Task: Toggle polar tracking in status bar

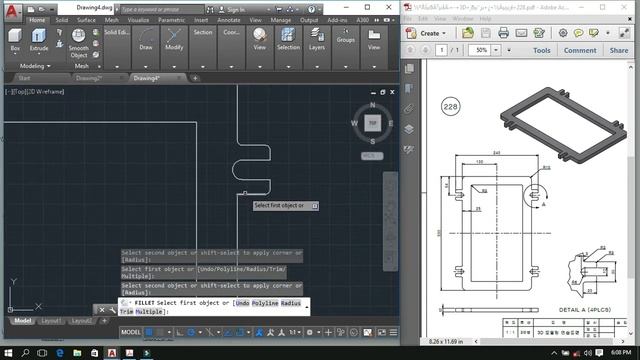Action: 191,333
